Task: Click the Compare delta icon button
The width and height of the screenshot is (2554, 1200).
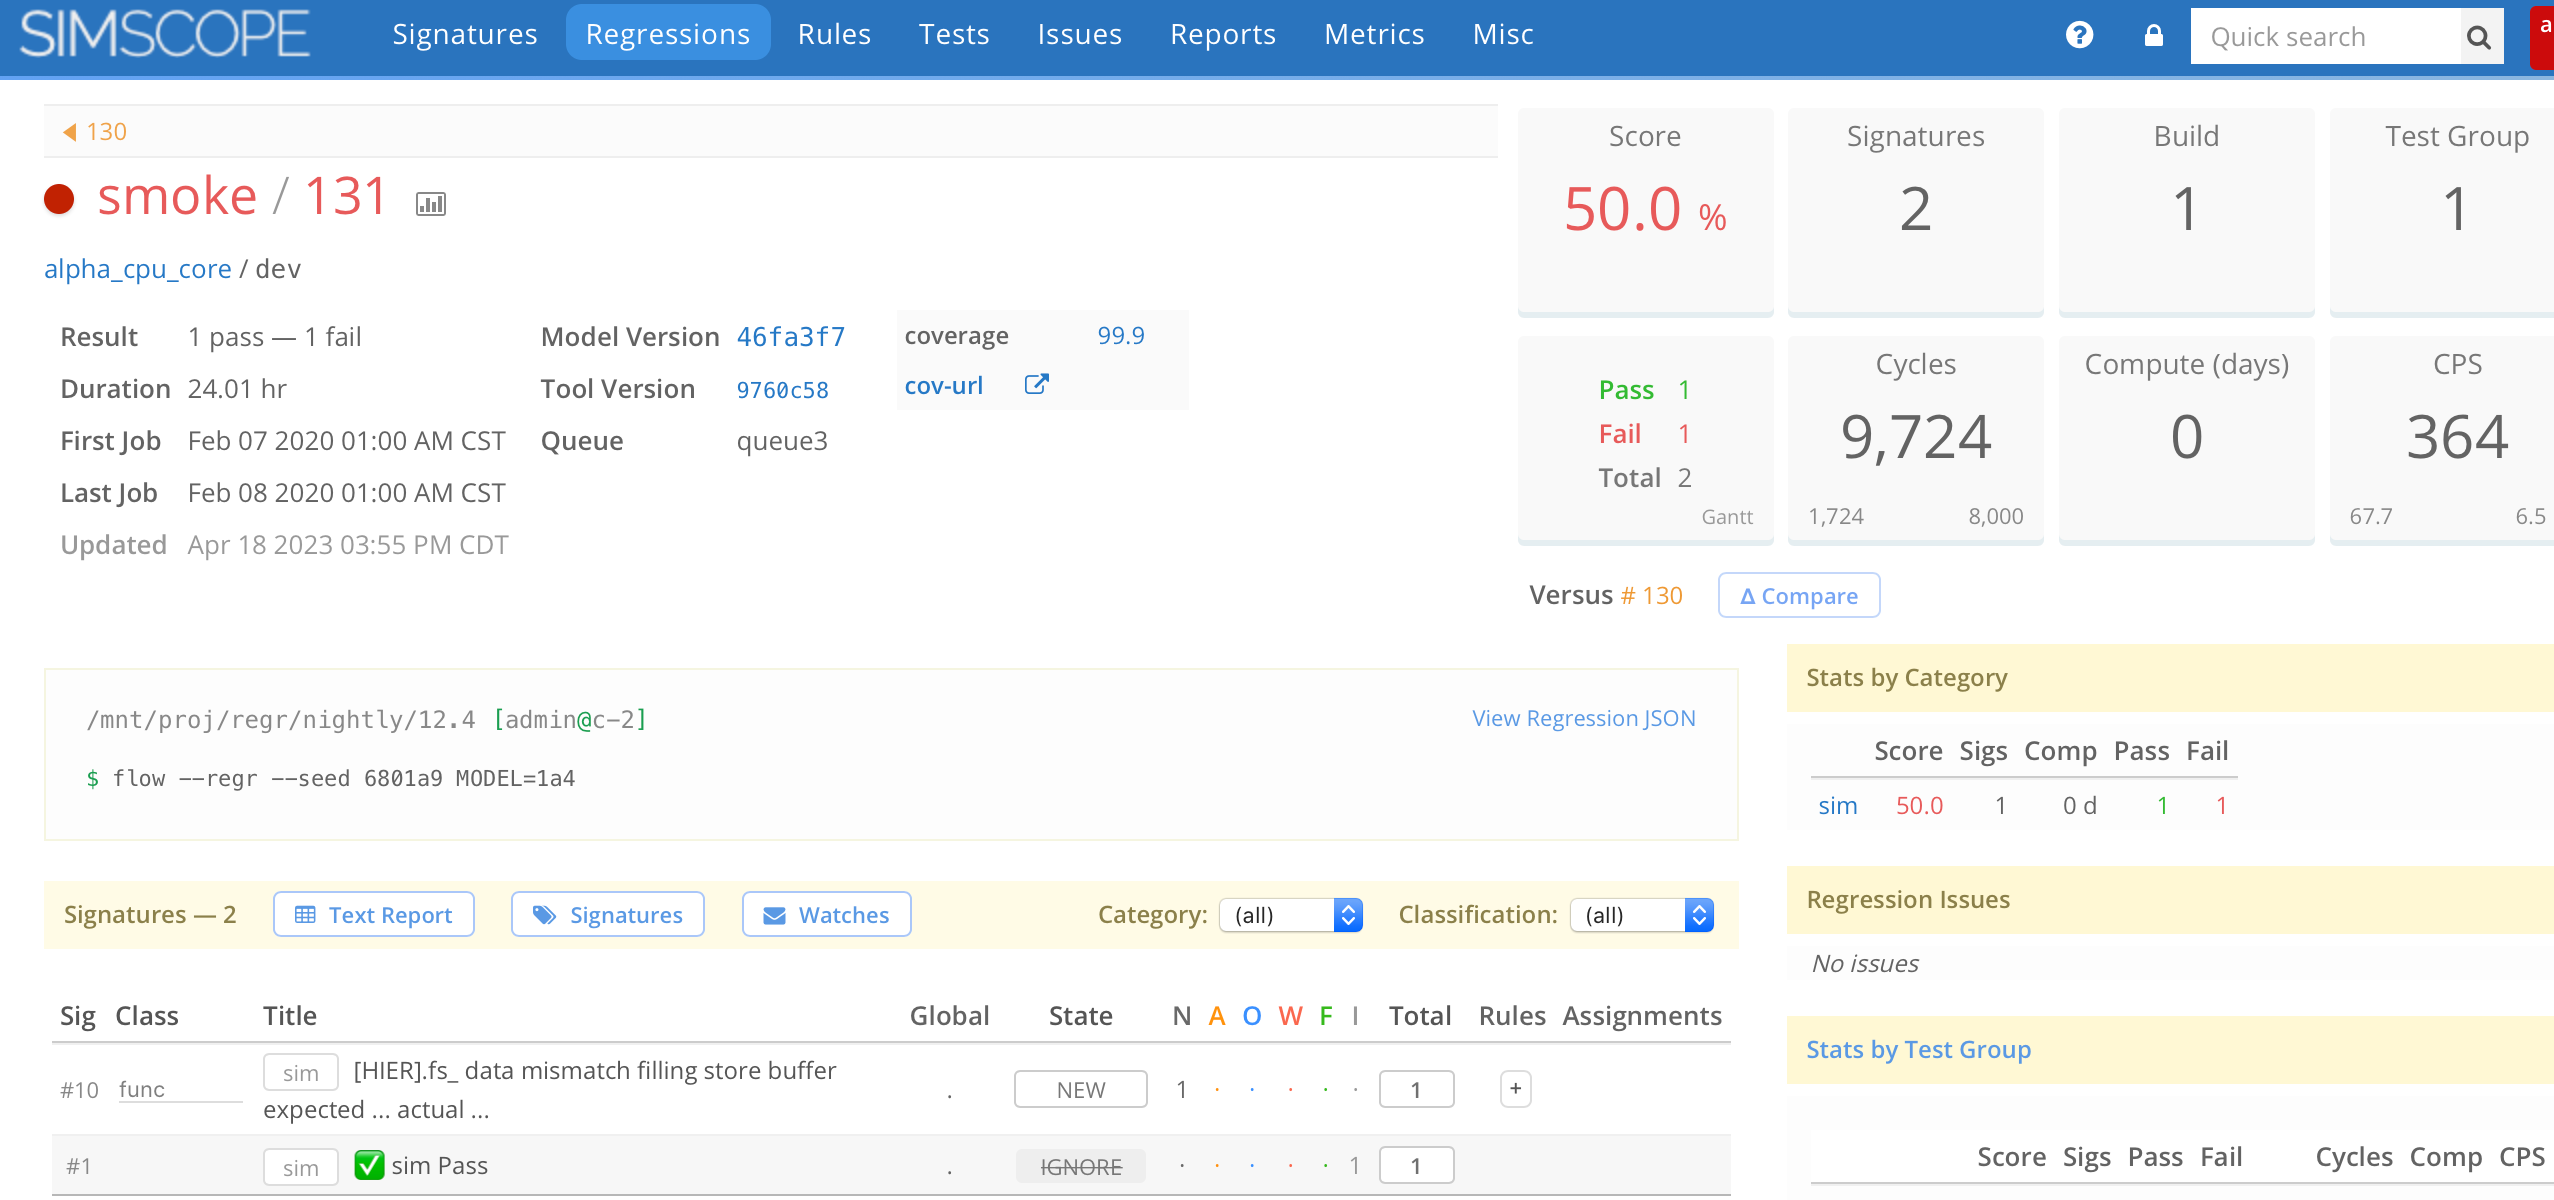Action: (1798, 594)
